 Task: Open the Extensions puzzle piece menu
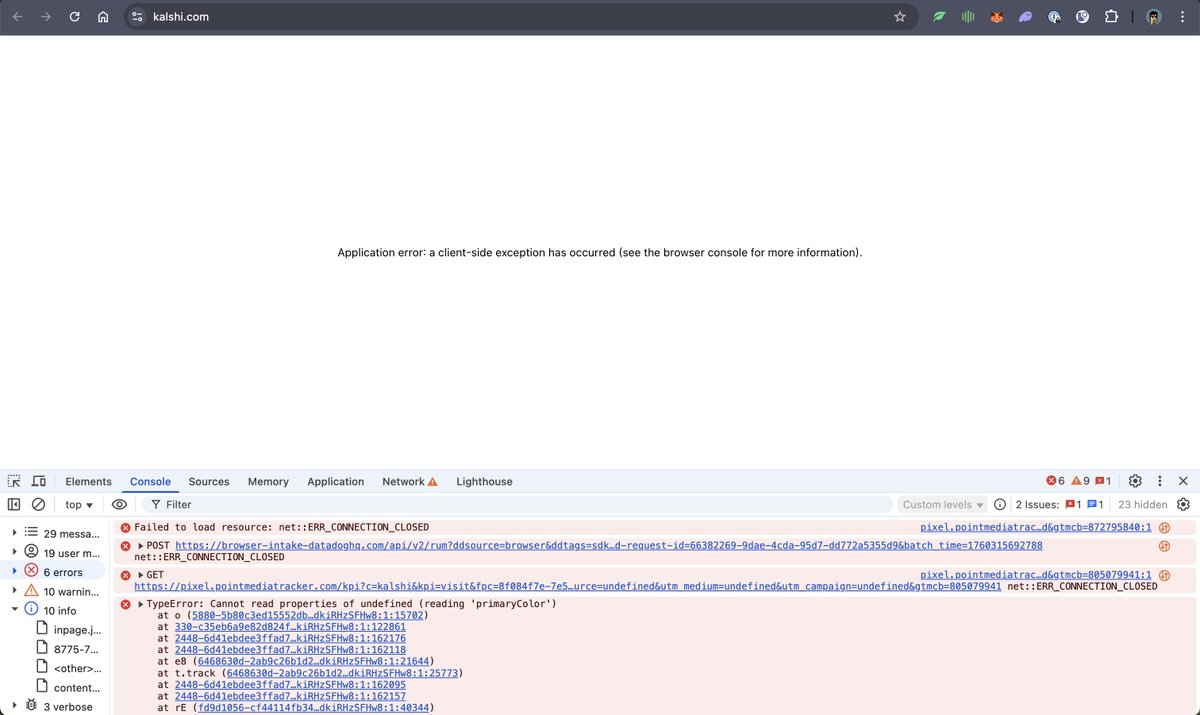(1111, 17)
